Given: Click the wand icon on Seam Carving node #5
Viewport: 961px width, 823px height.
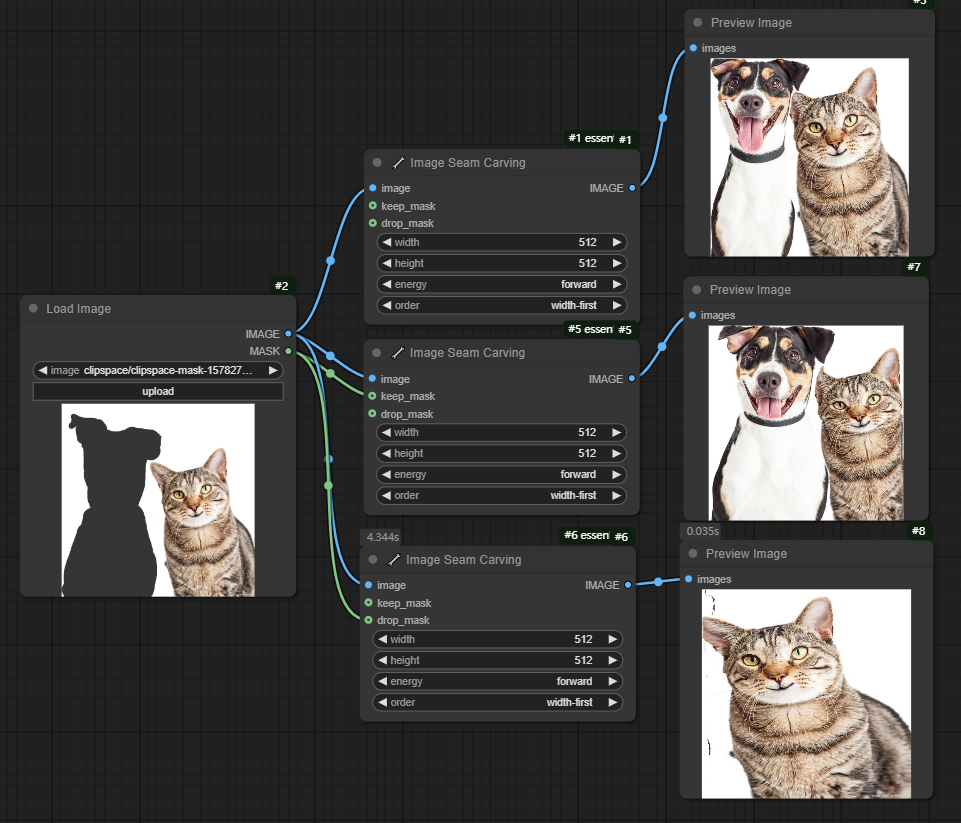Looking at the screenshot, I should [397, 353].
